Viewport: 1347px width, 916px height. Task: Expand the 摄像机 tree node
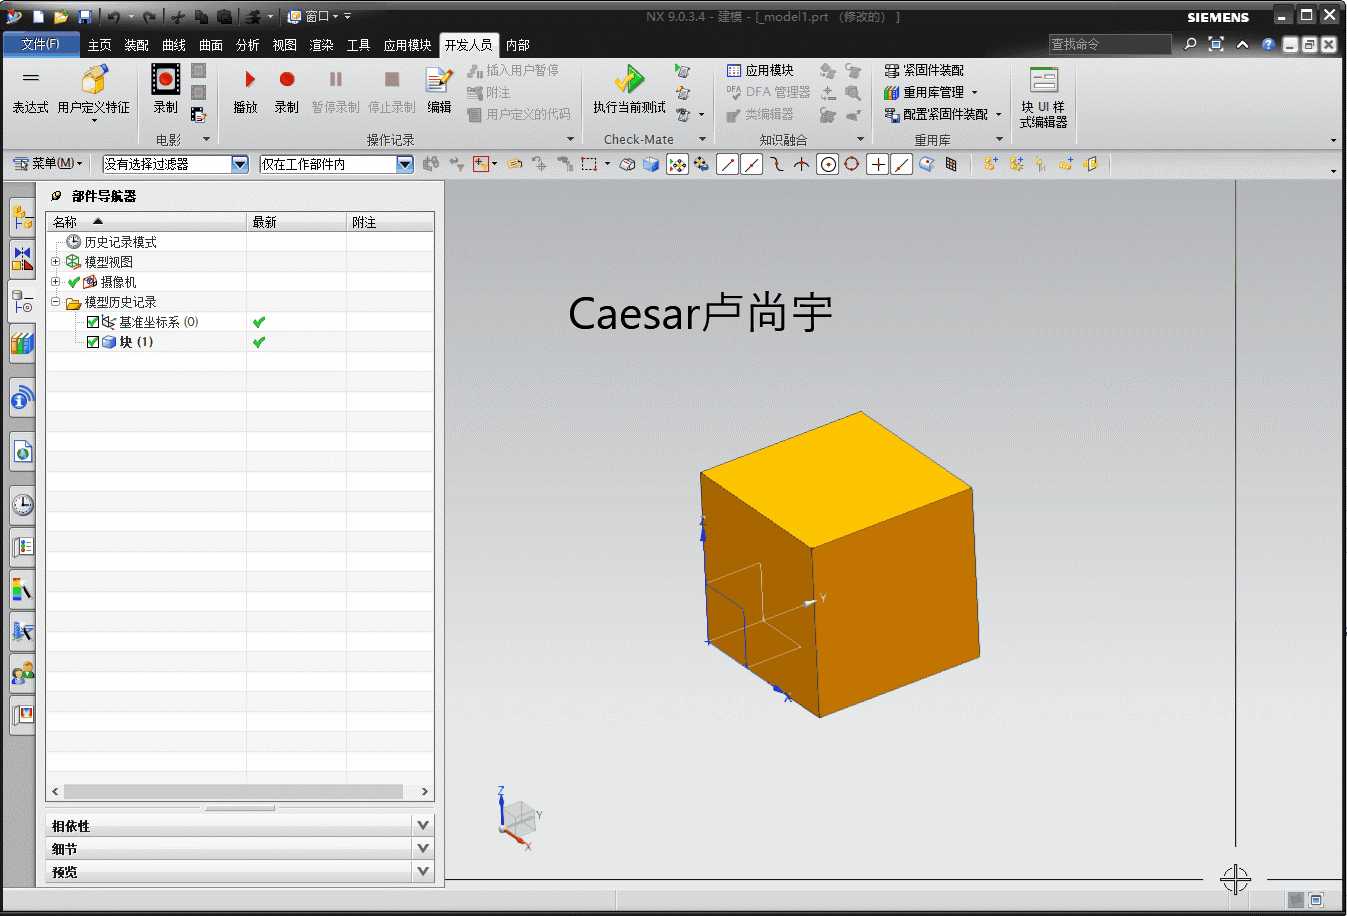coord(56,282)
